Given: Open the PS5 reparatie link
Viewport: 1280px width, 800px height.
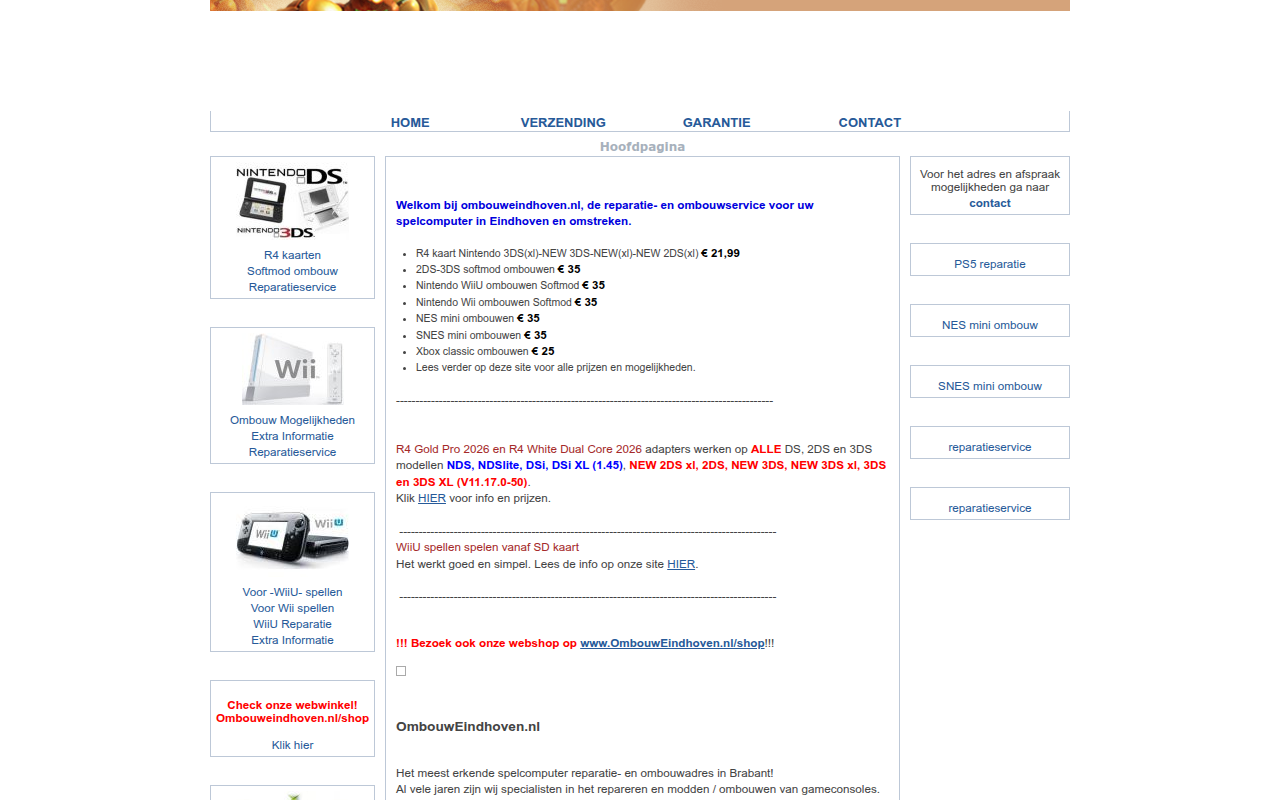Looking at the screenshot, I should [x=990, y=264].
